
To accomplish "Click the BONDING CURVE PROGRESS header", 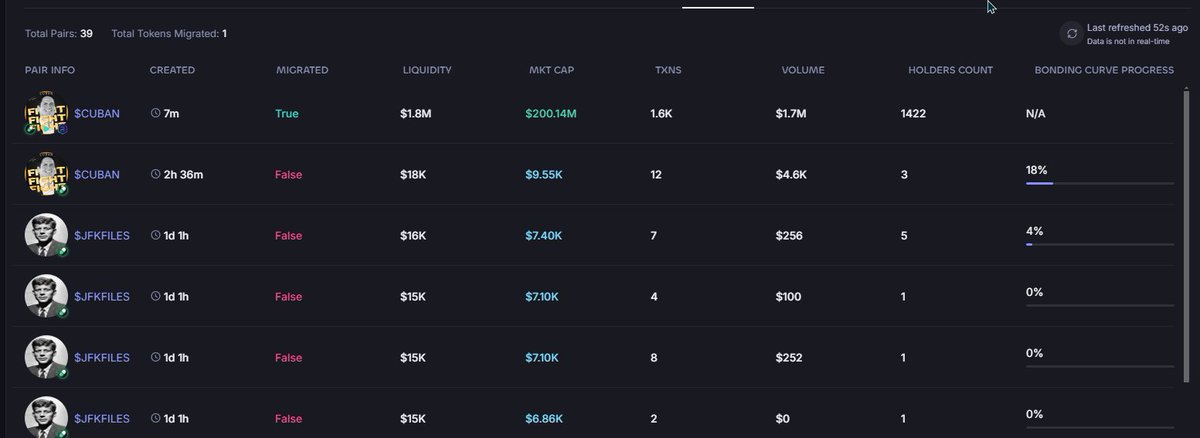I will point(1104,70).
